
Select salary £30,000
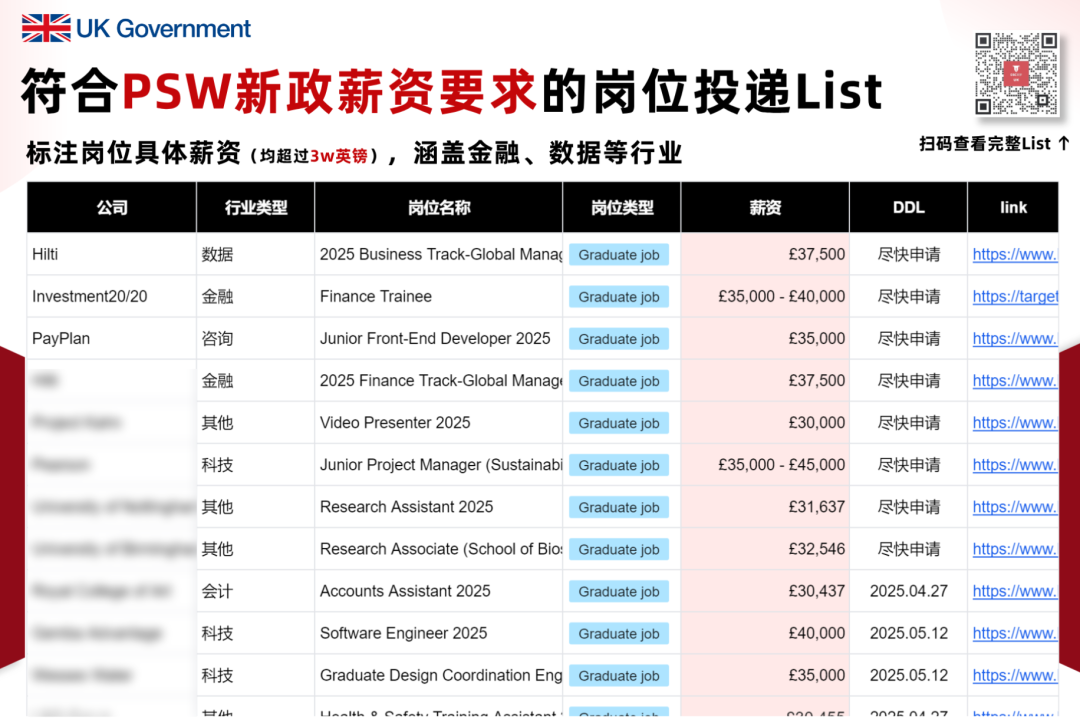click(817, 422)
